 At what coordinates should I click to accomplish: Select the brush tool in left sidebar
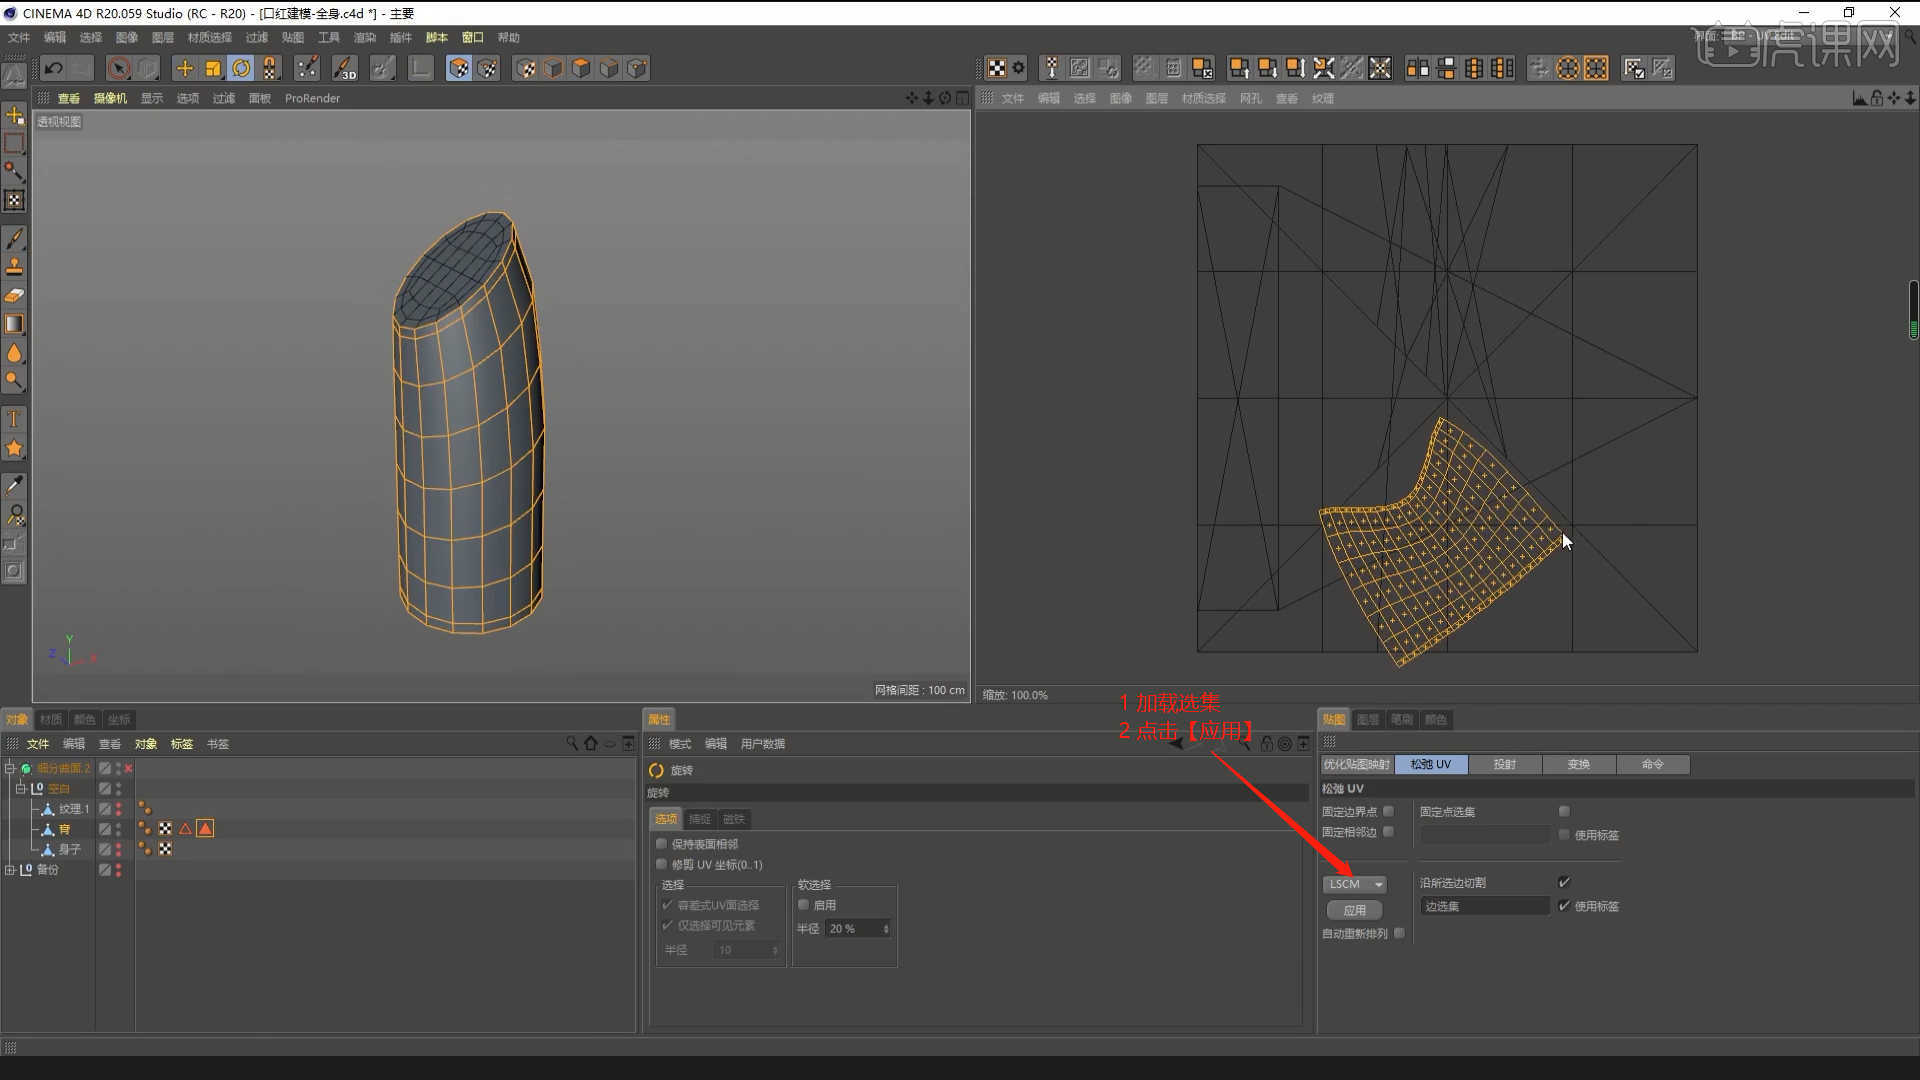tap(14, 238)
